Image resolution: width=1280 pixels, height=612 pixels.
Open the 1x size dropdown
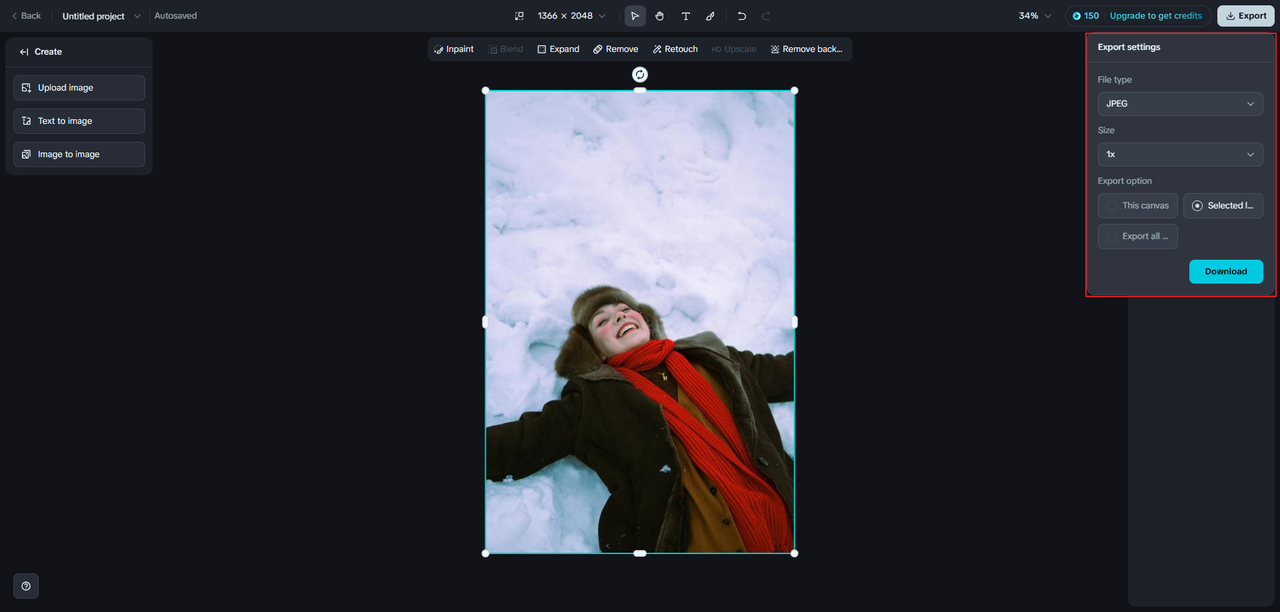tap(1180, 155)
